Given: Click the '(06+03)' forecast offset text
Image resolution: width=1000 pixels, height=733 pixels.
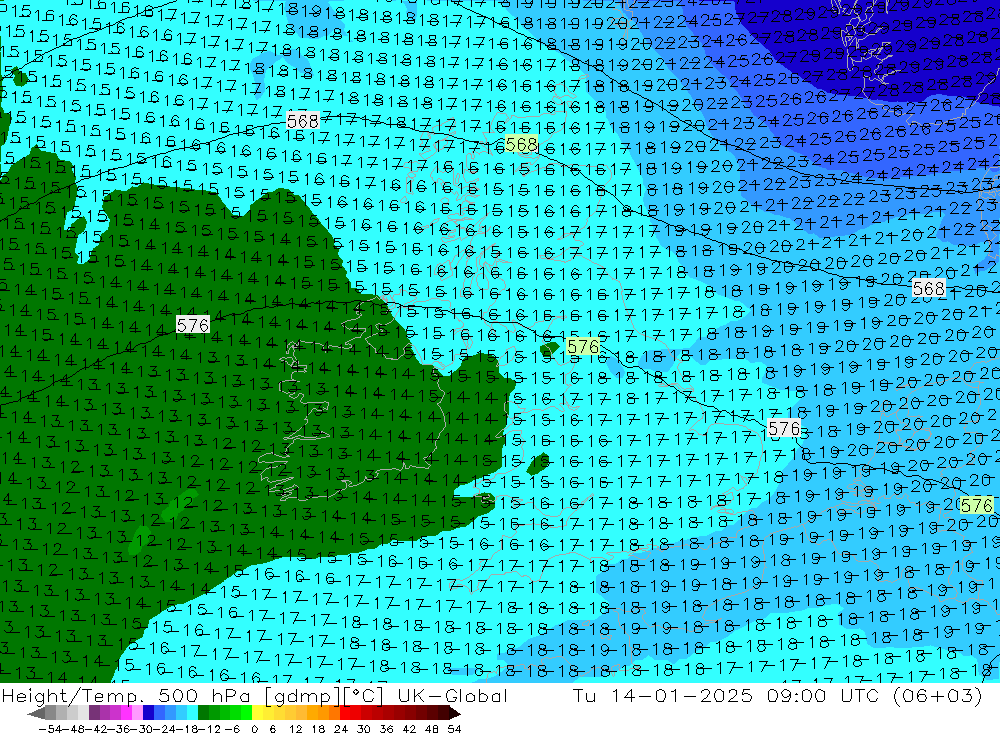Looking at the screenshot, I should pos(937,696).
